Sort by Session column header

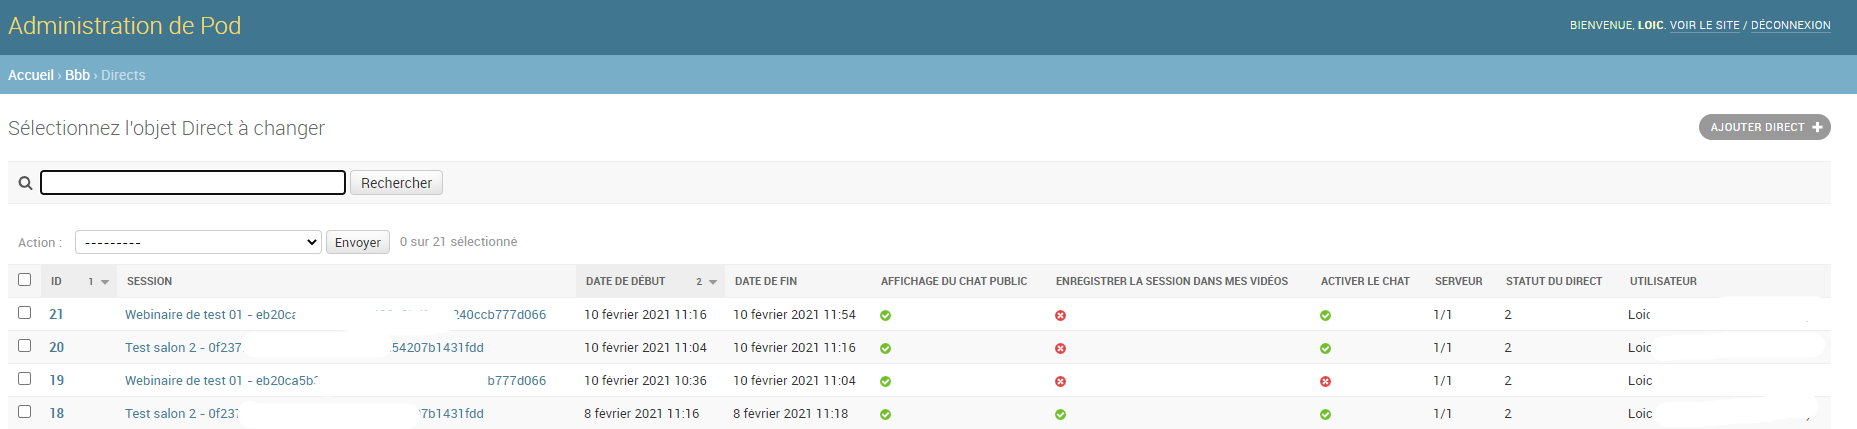(x=149, y=282)
